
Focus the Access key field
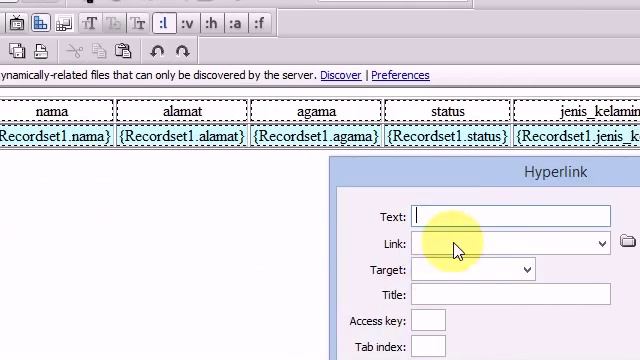(x=428, y=320)
